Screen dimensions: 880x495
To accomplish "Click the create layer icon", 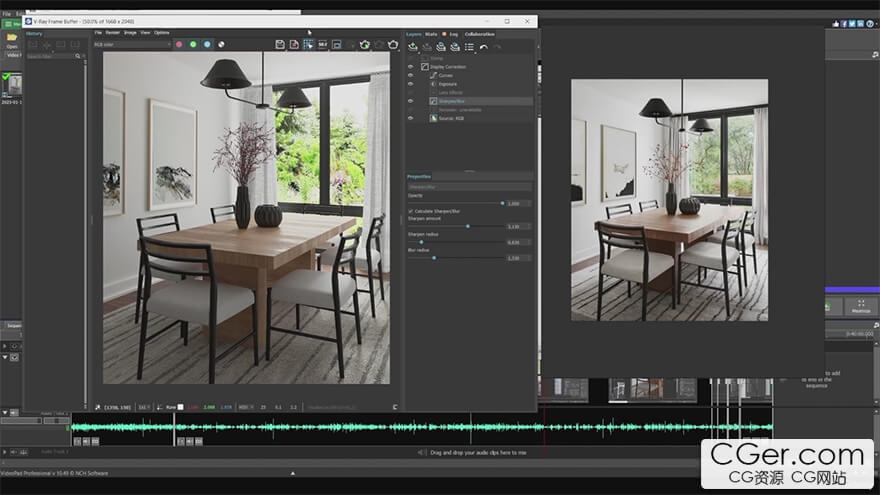I will 412,47.
